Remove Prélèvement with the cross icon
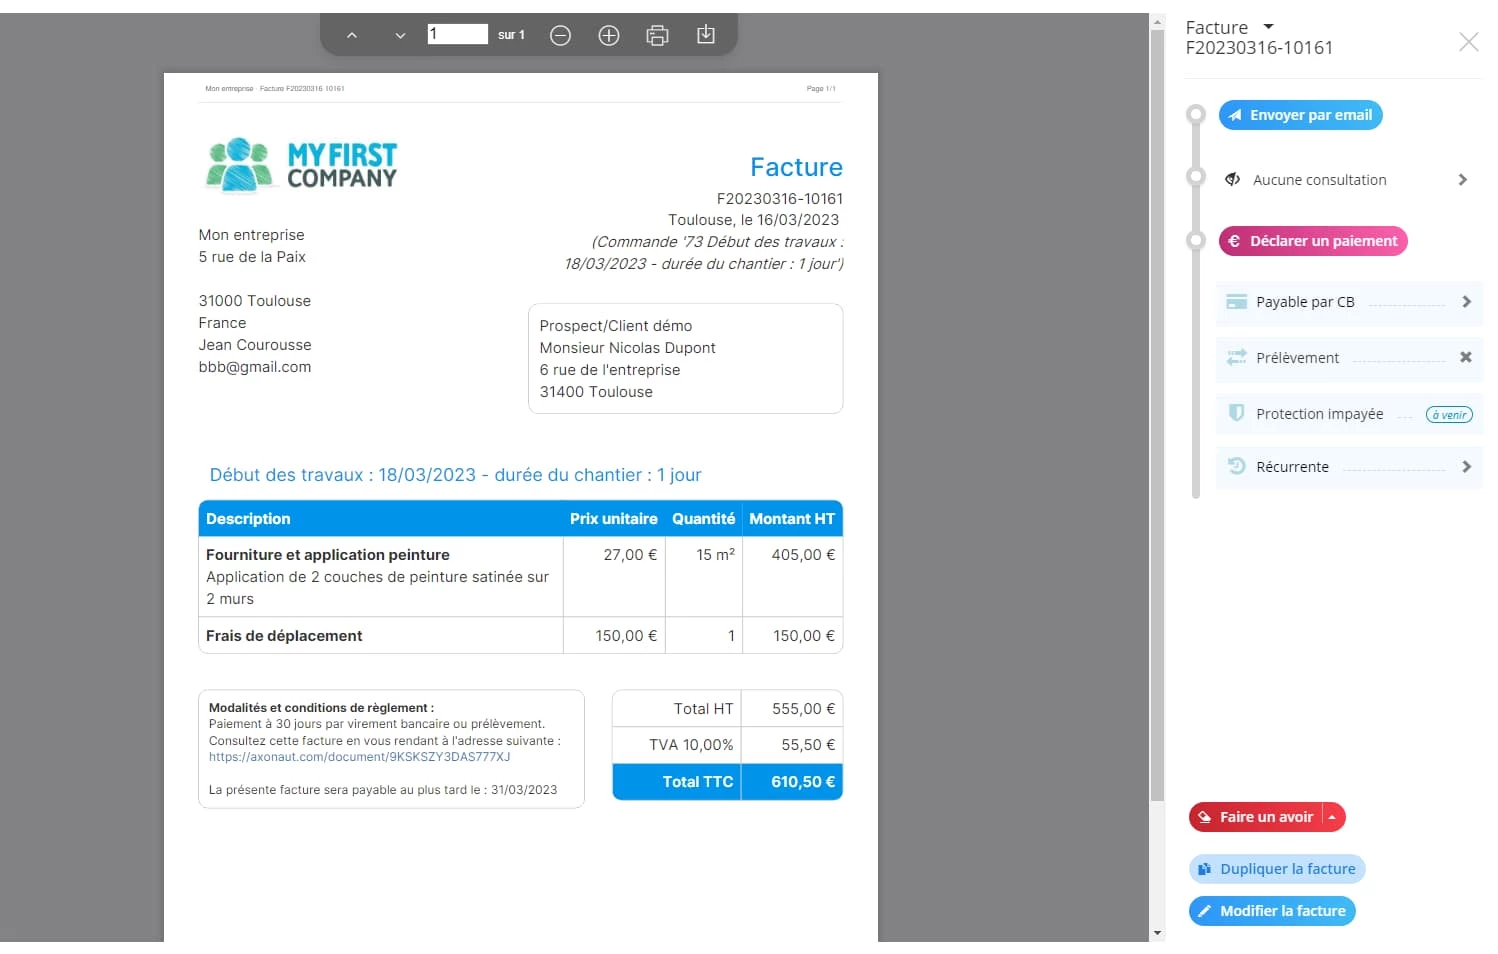 click(x=1465, y=358)
